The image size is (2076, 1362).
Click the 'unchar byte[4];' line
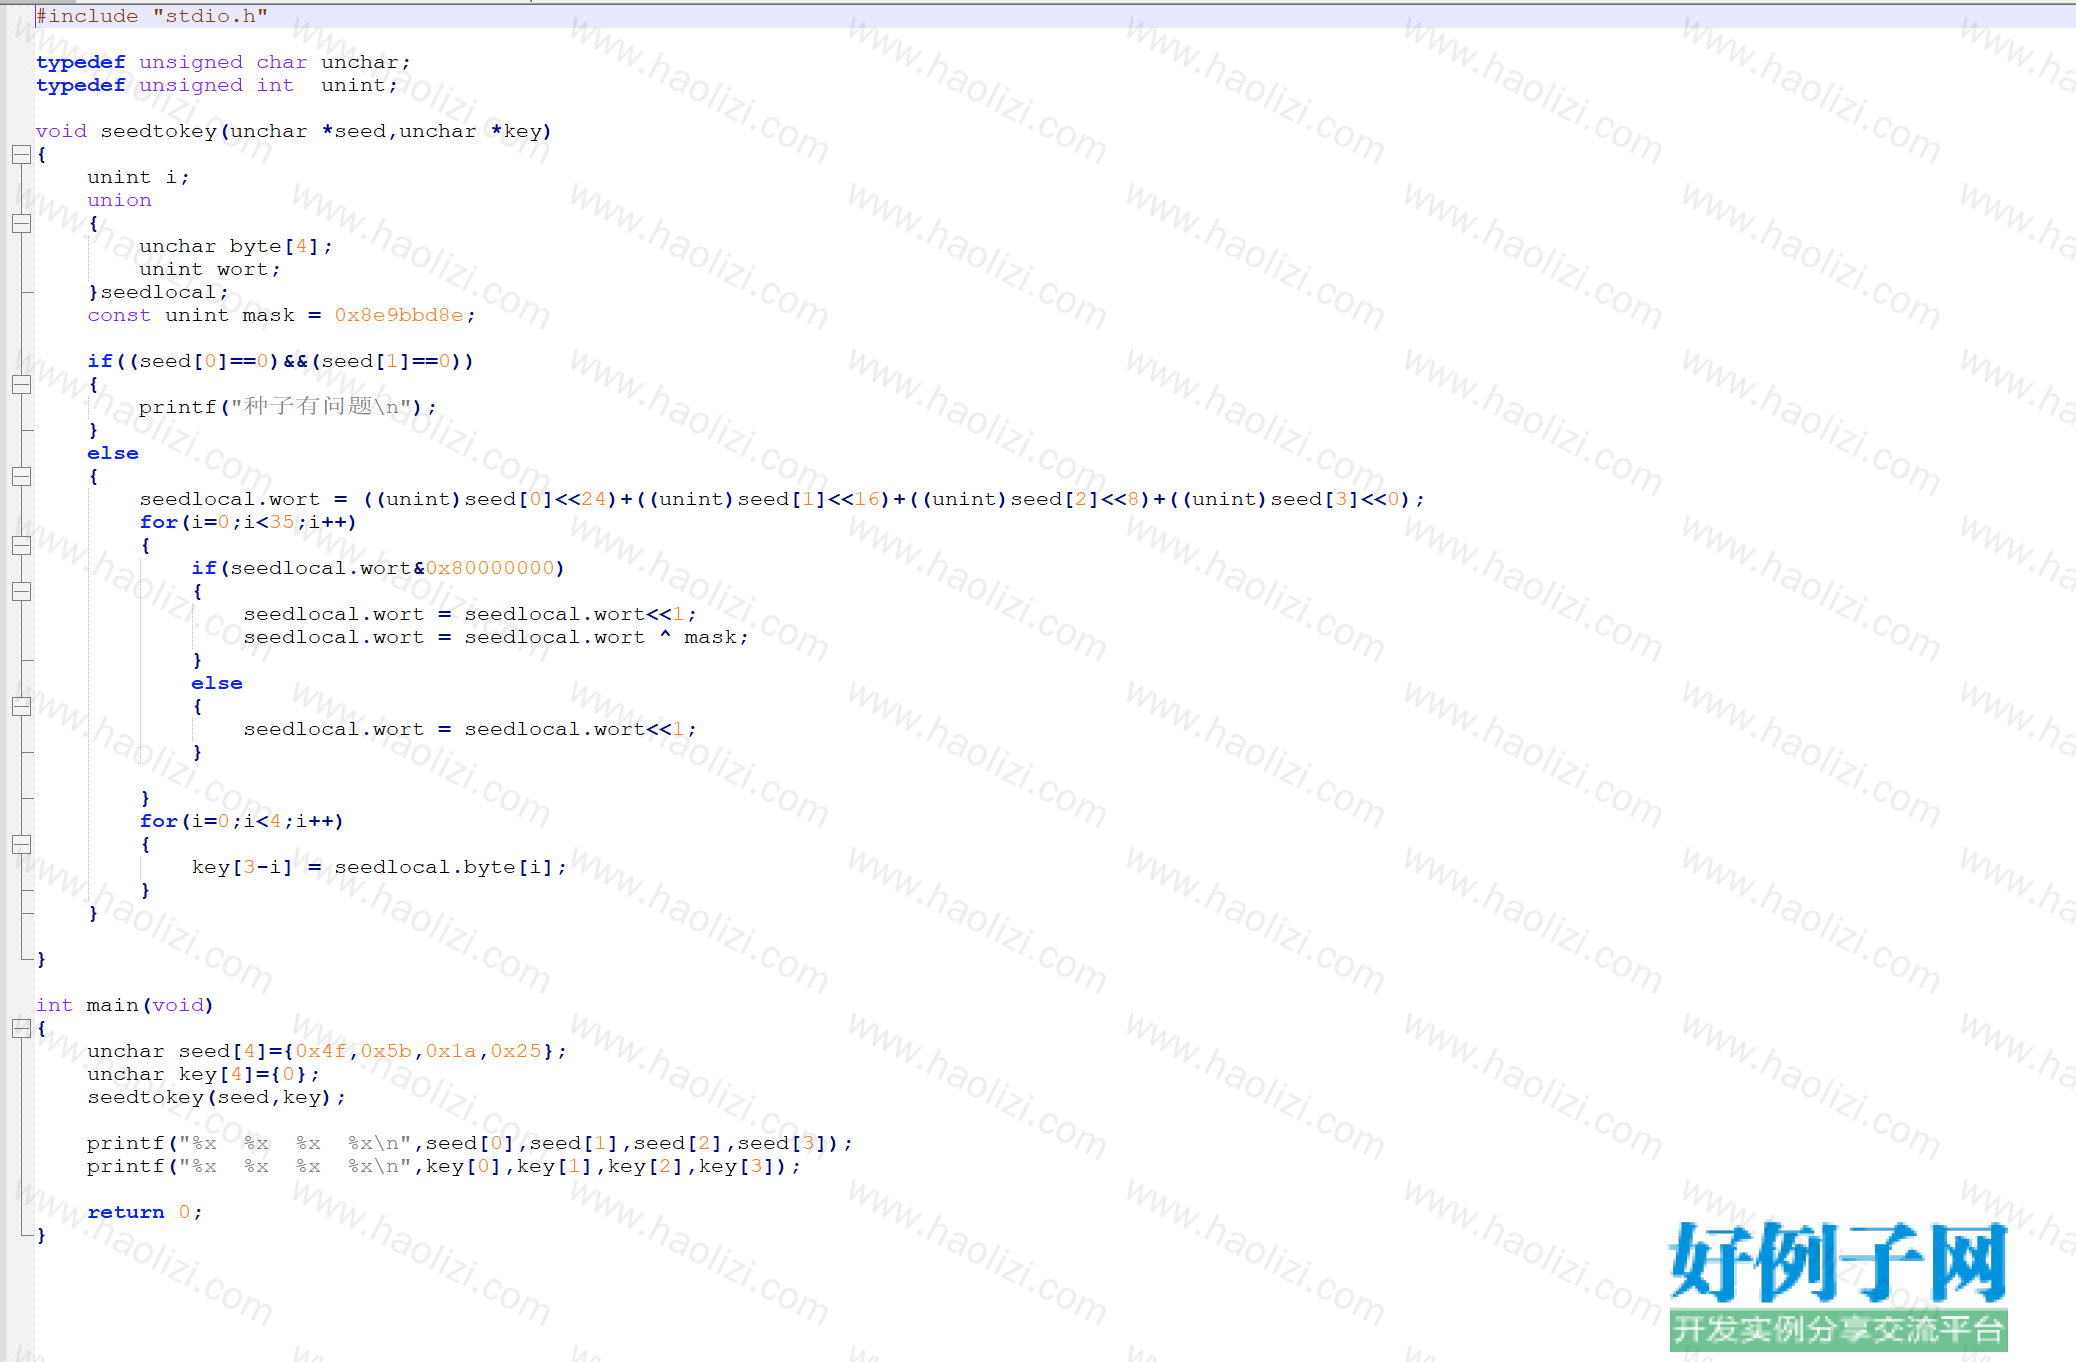(236, 246)
